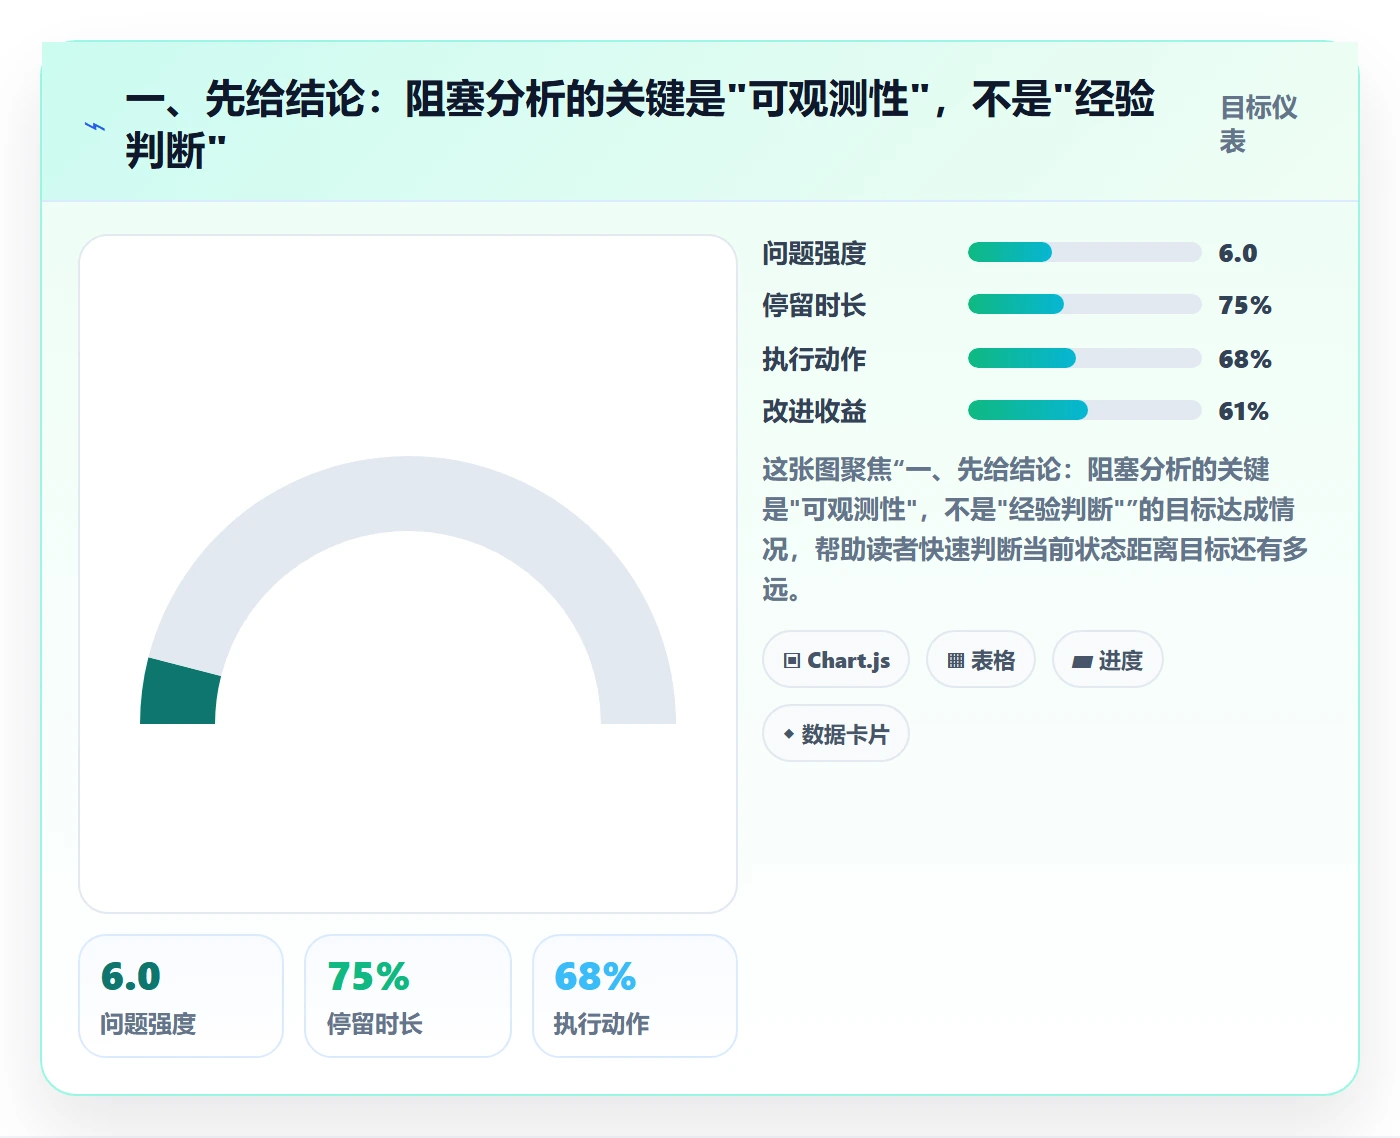The height and width of the screenshot is (1138, 1400).
Task: Select the 75% 停留时长 stat card
Action: (x=408, y=996)
